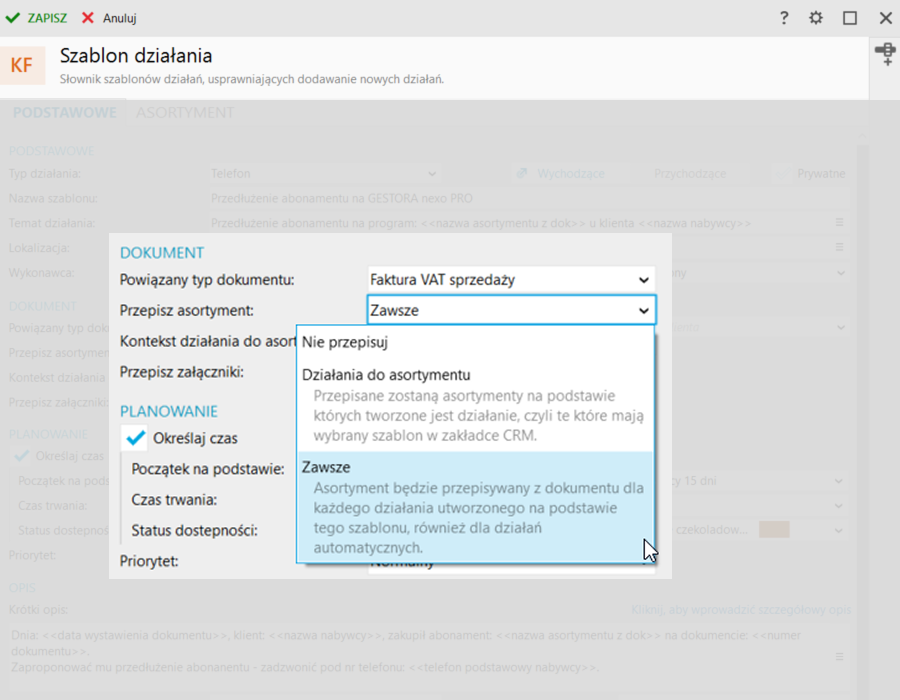The width and height of the screenshot is (900, 700).
Task: Click the pin icon in right sidebar
Action: 885,53
